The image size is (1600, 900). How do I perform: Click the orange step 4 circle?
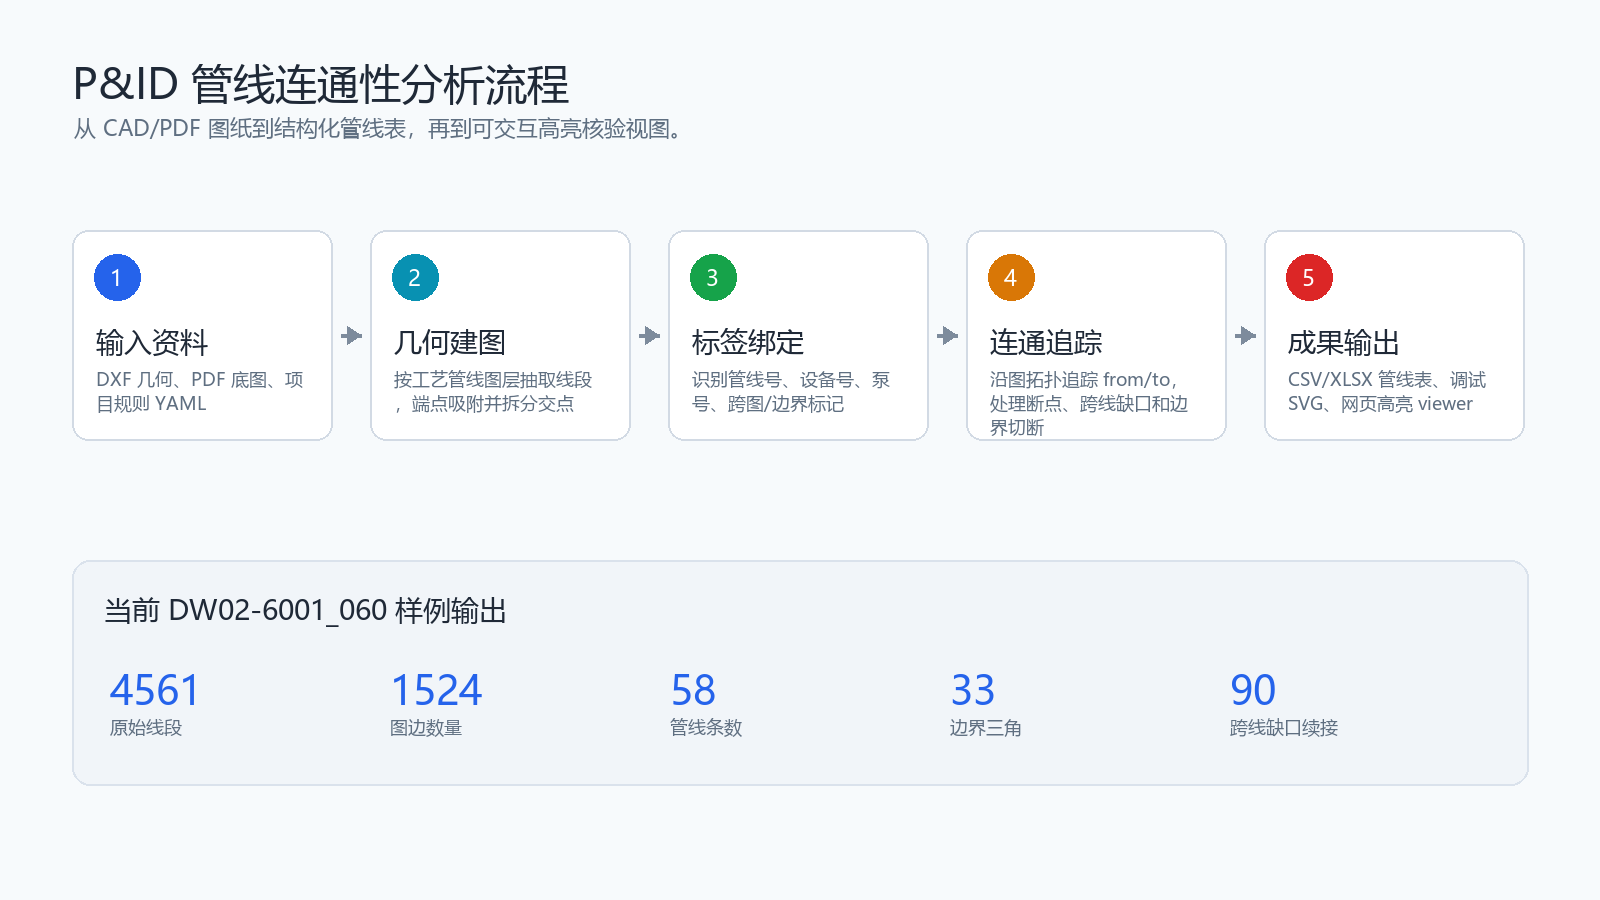[1011, 278]
